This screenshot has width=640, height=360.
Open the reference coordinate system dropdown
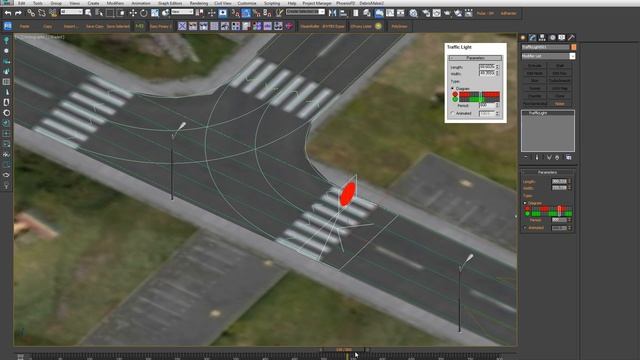click(182, 12)
